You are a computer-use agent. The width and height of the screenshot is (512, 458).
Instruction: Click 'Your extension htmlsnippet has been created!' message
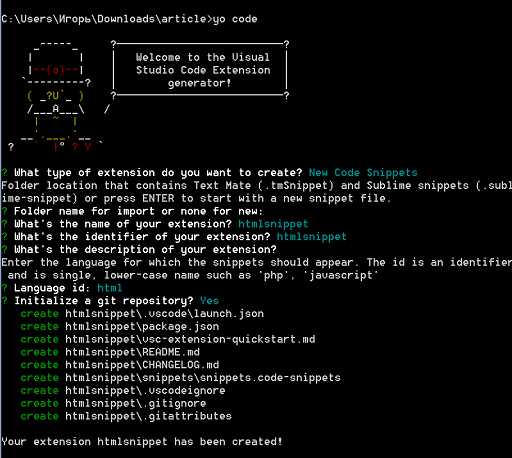click(142, 442)
